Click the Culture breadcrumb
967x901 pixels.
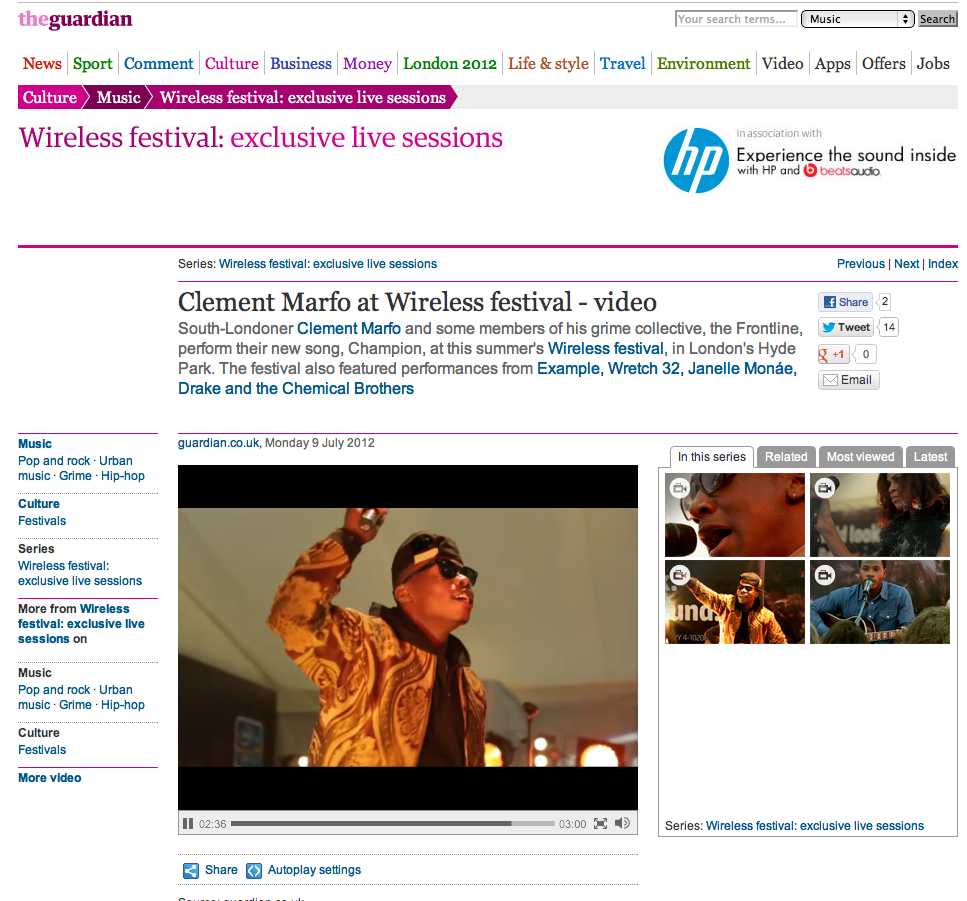(x=50, y=97)
